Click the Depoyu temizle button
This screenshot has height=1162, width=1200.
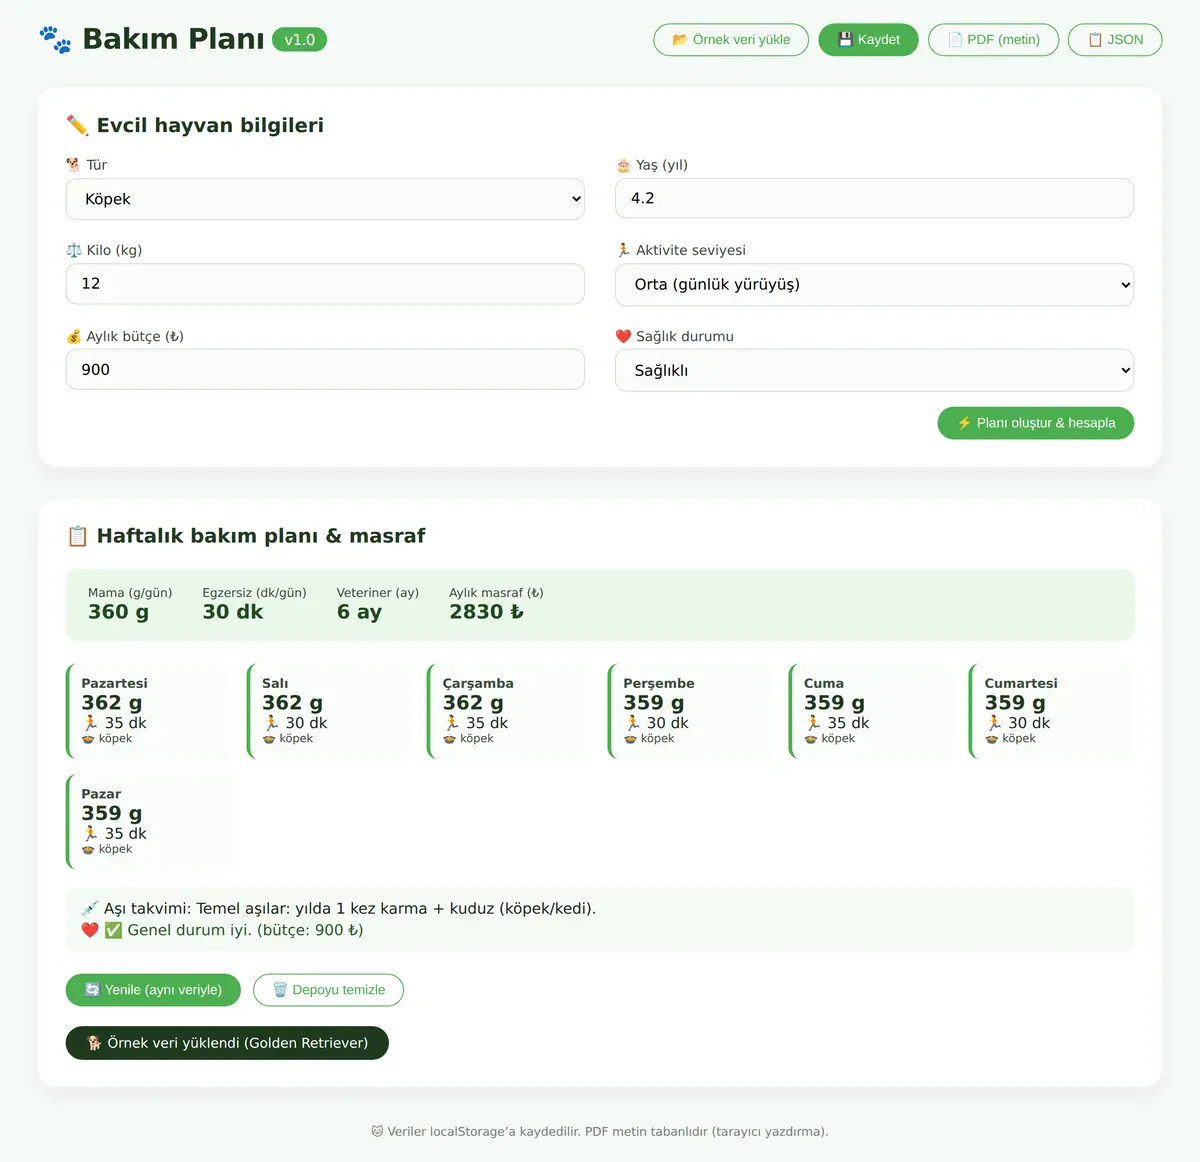[328, 990]
